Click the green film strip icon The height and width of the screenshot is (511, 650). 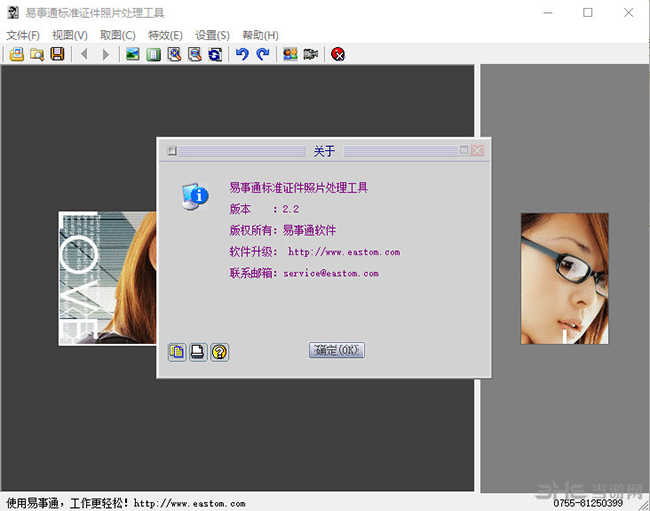[153, 54]
